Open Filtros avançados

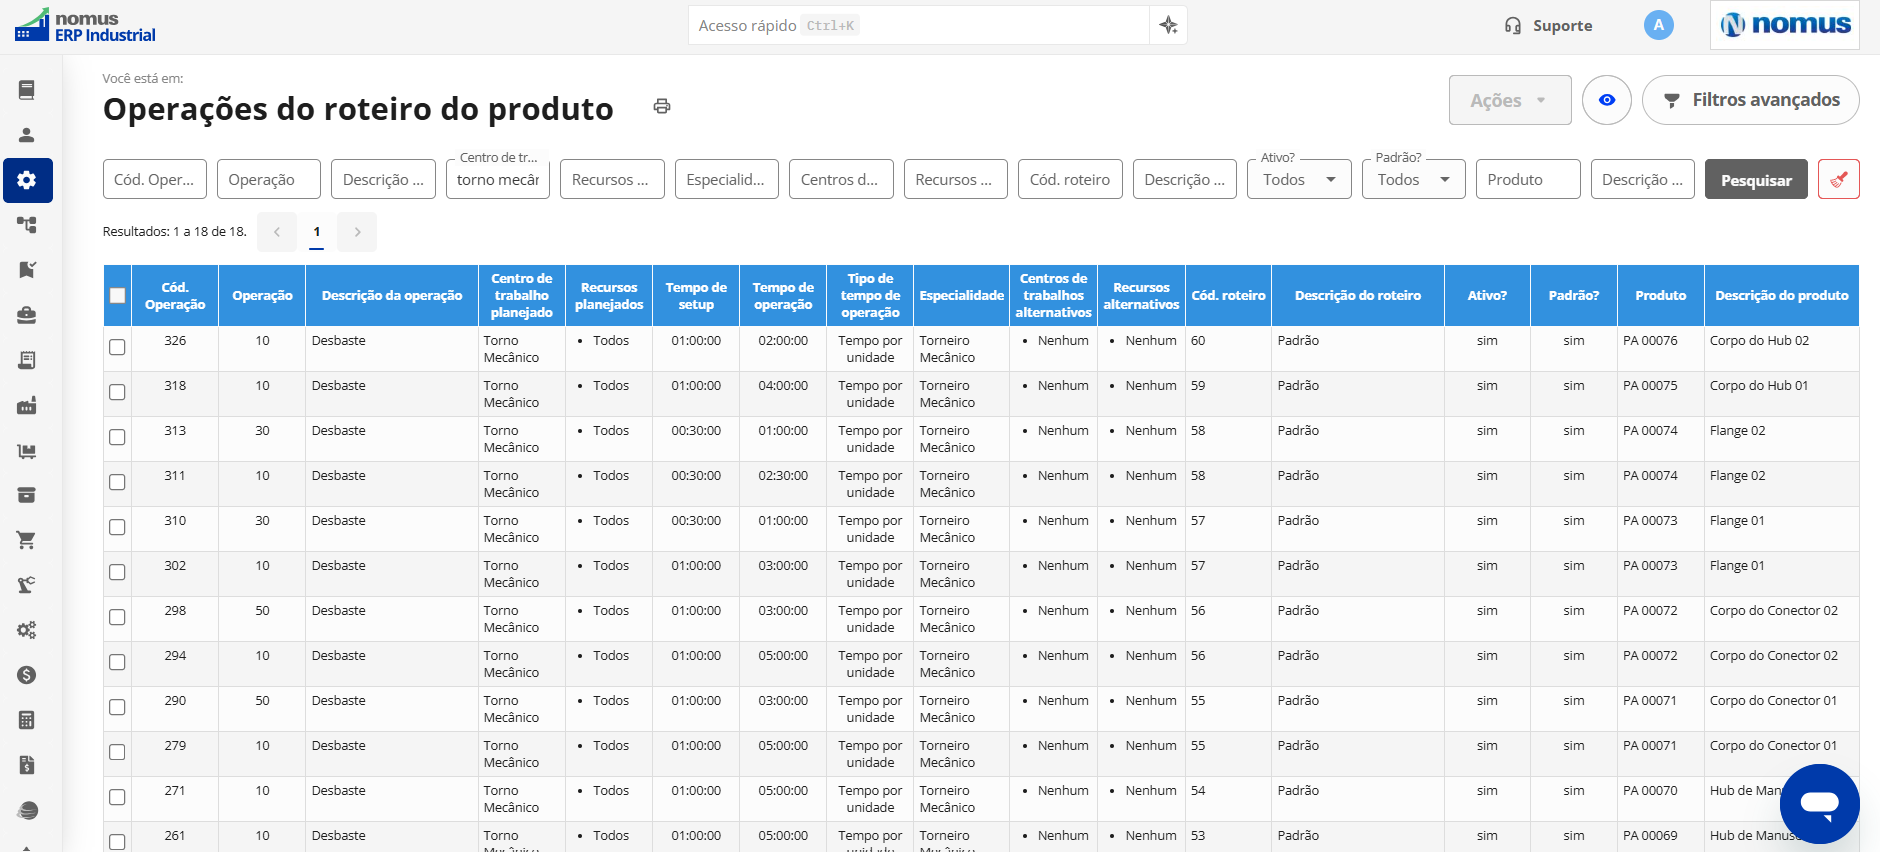click(x=1750, y=100)
